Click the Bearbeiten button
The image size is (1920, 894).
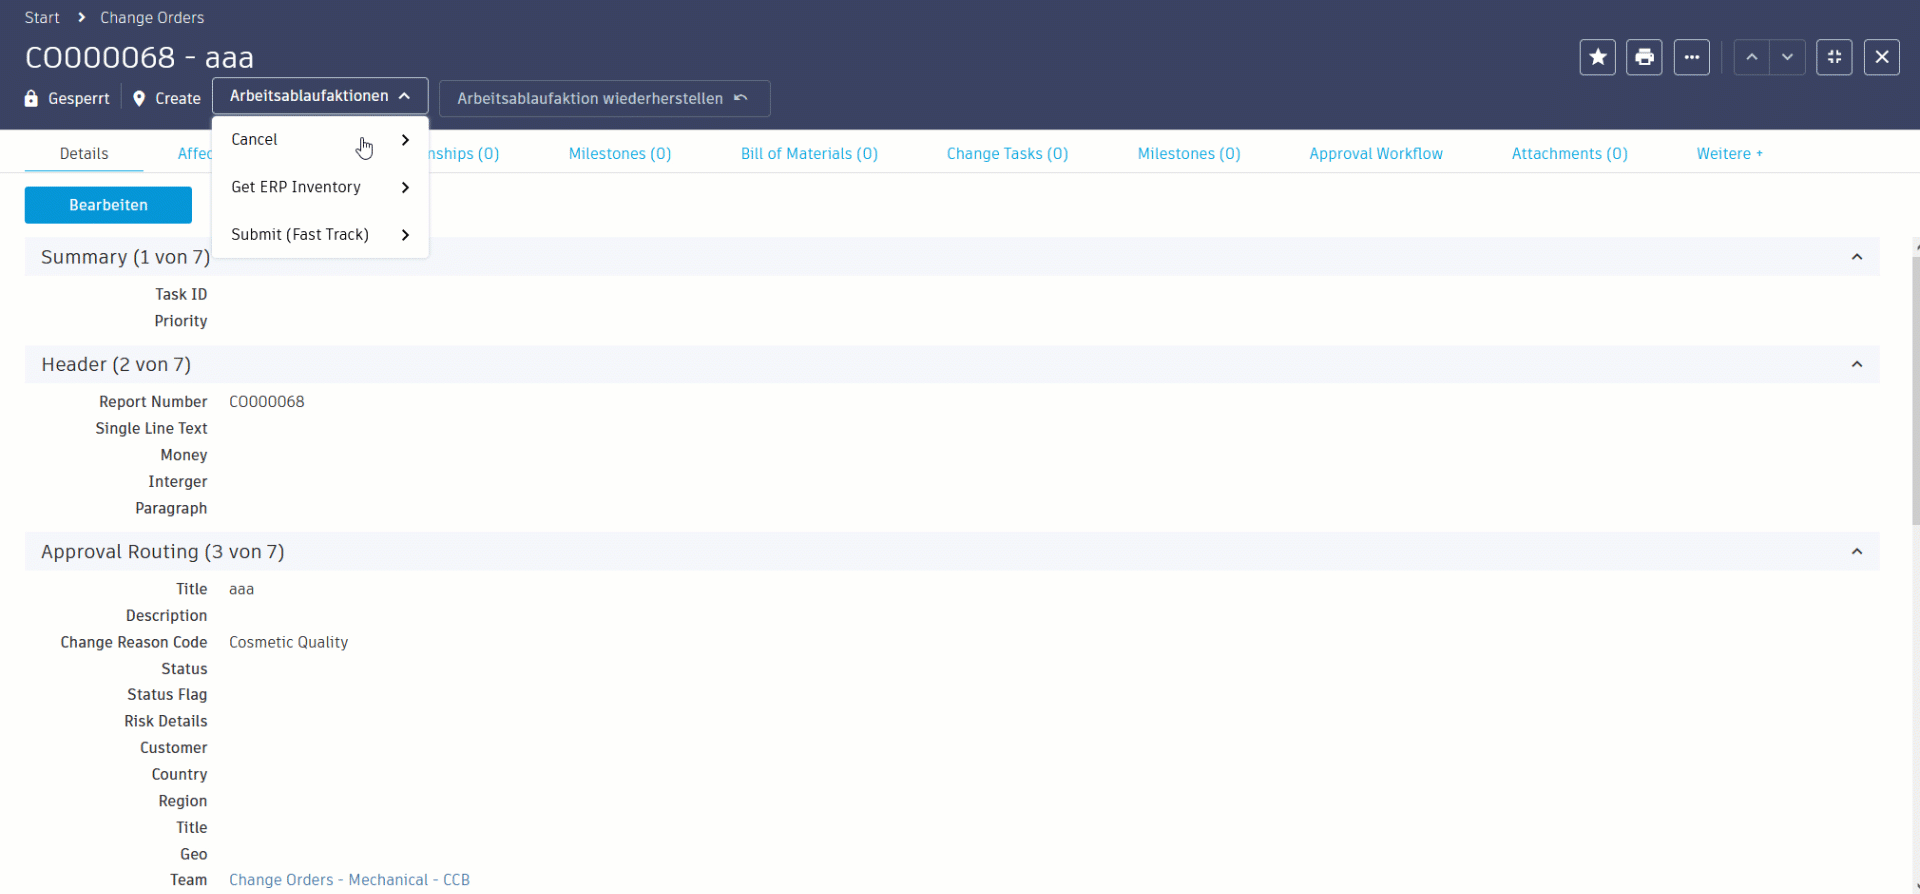(x=108, y=205)
